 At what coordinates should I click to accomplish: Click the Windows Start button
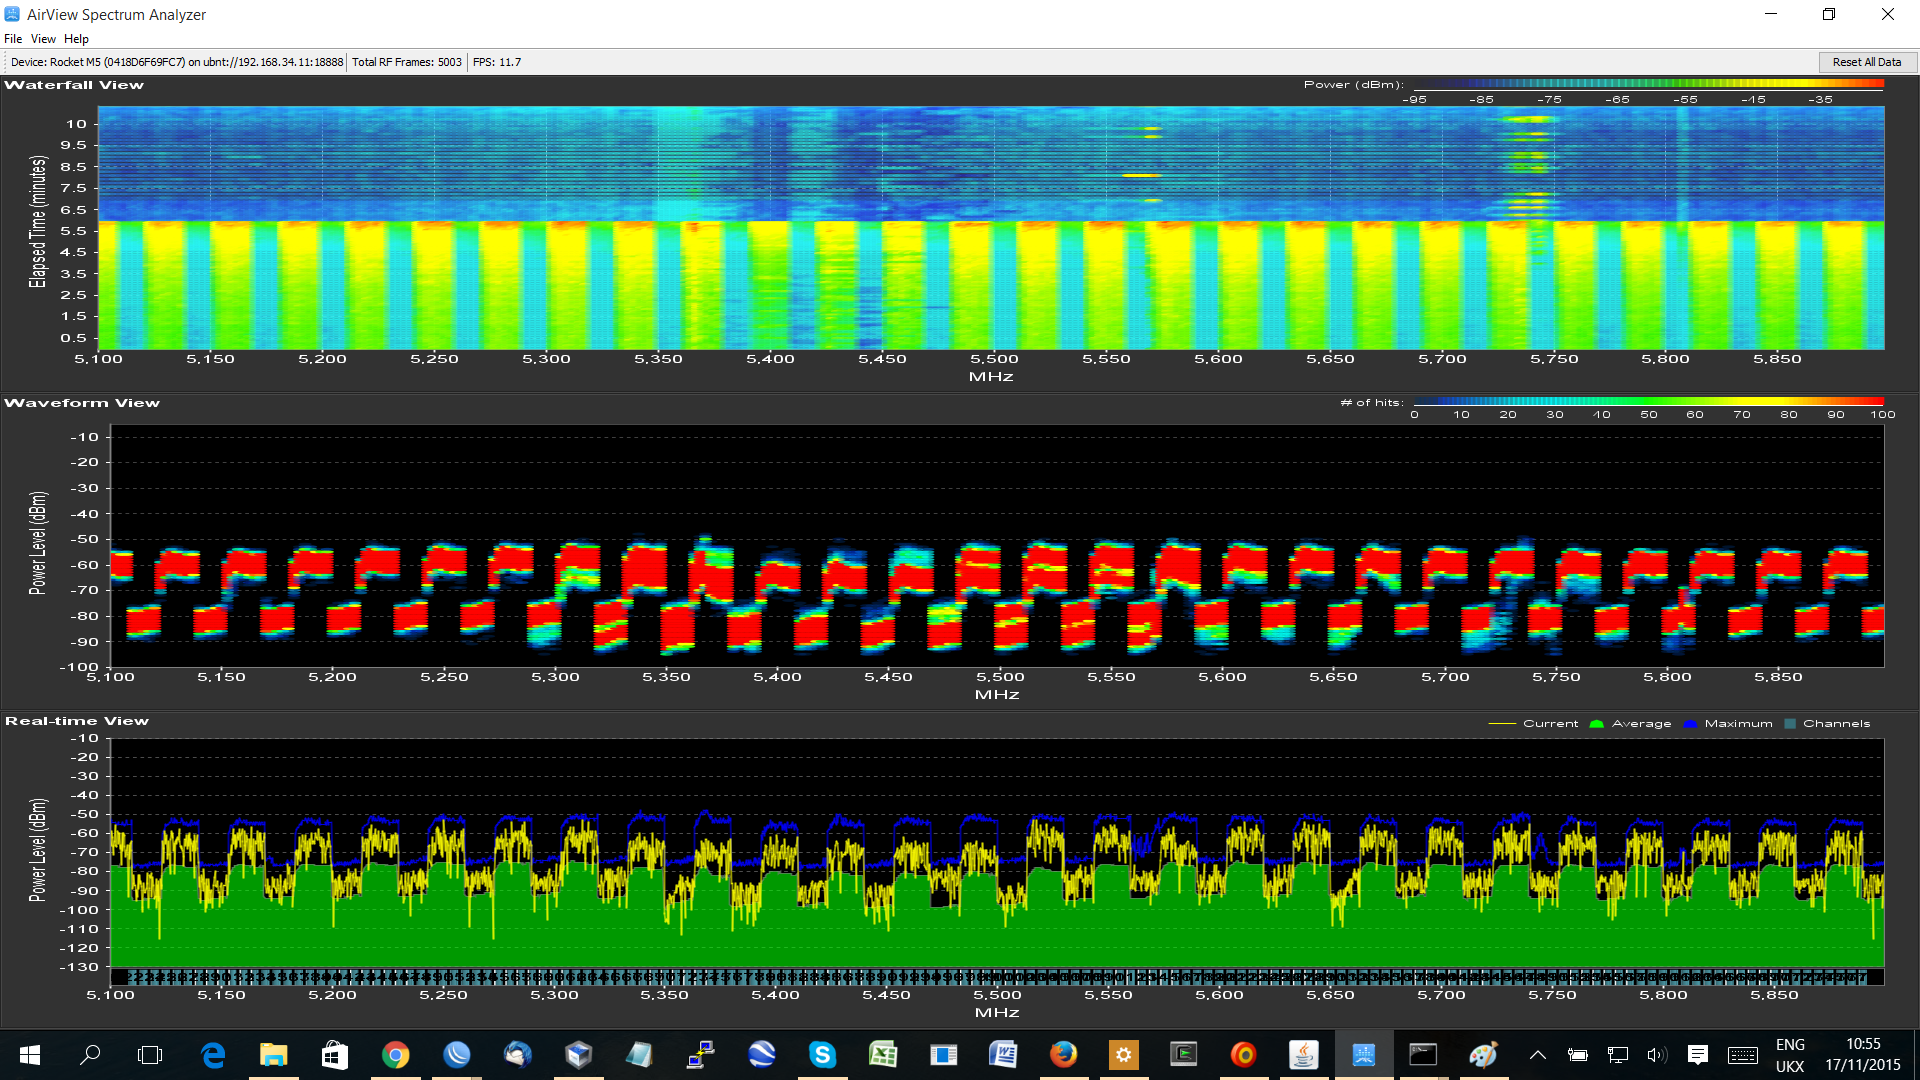30,1054
